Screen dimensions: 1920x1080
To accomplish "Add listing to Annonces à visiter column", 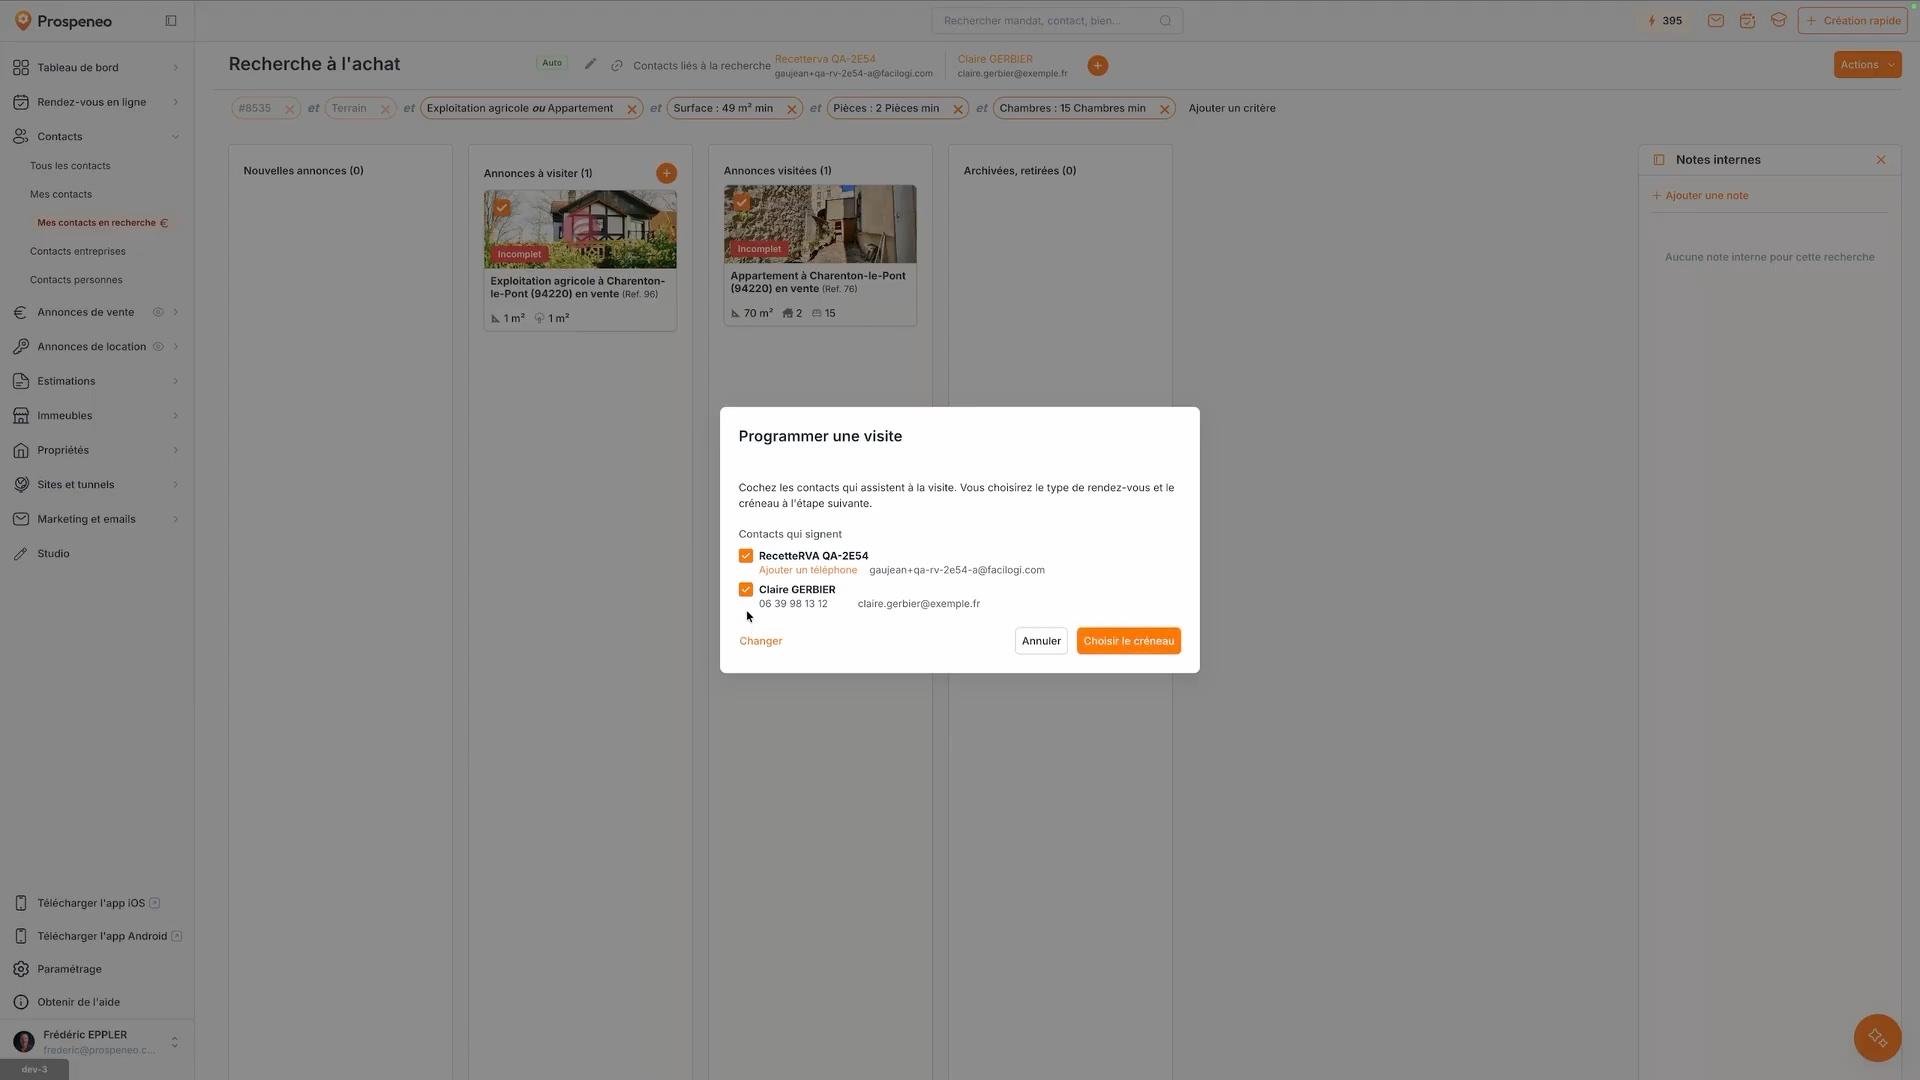I will coord(666,174).
